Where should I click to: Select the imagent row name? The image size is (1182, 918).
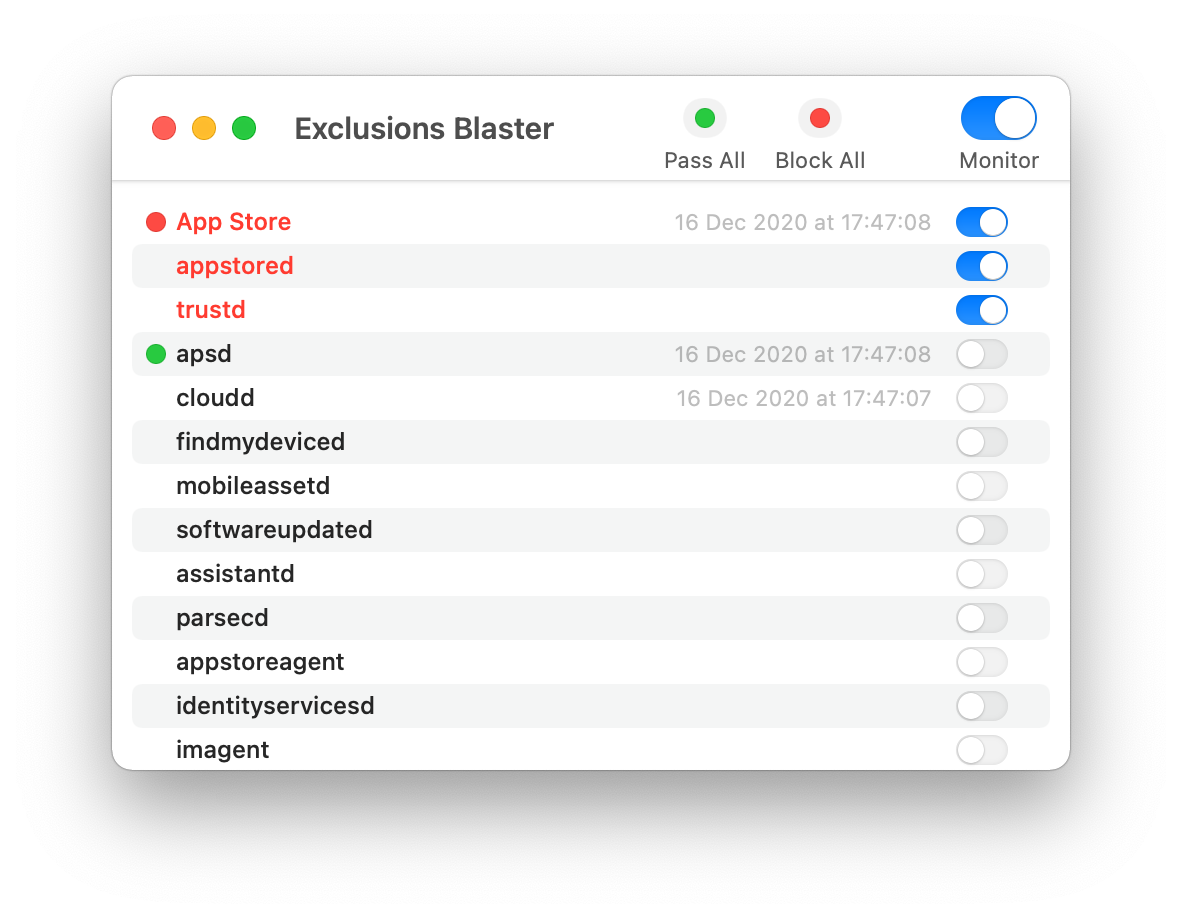coord(222,750)
